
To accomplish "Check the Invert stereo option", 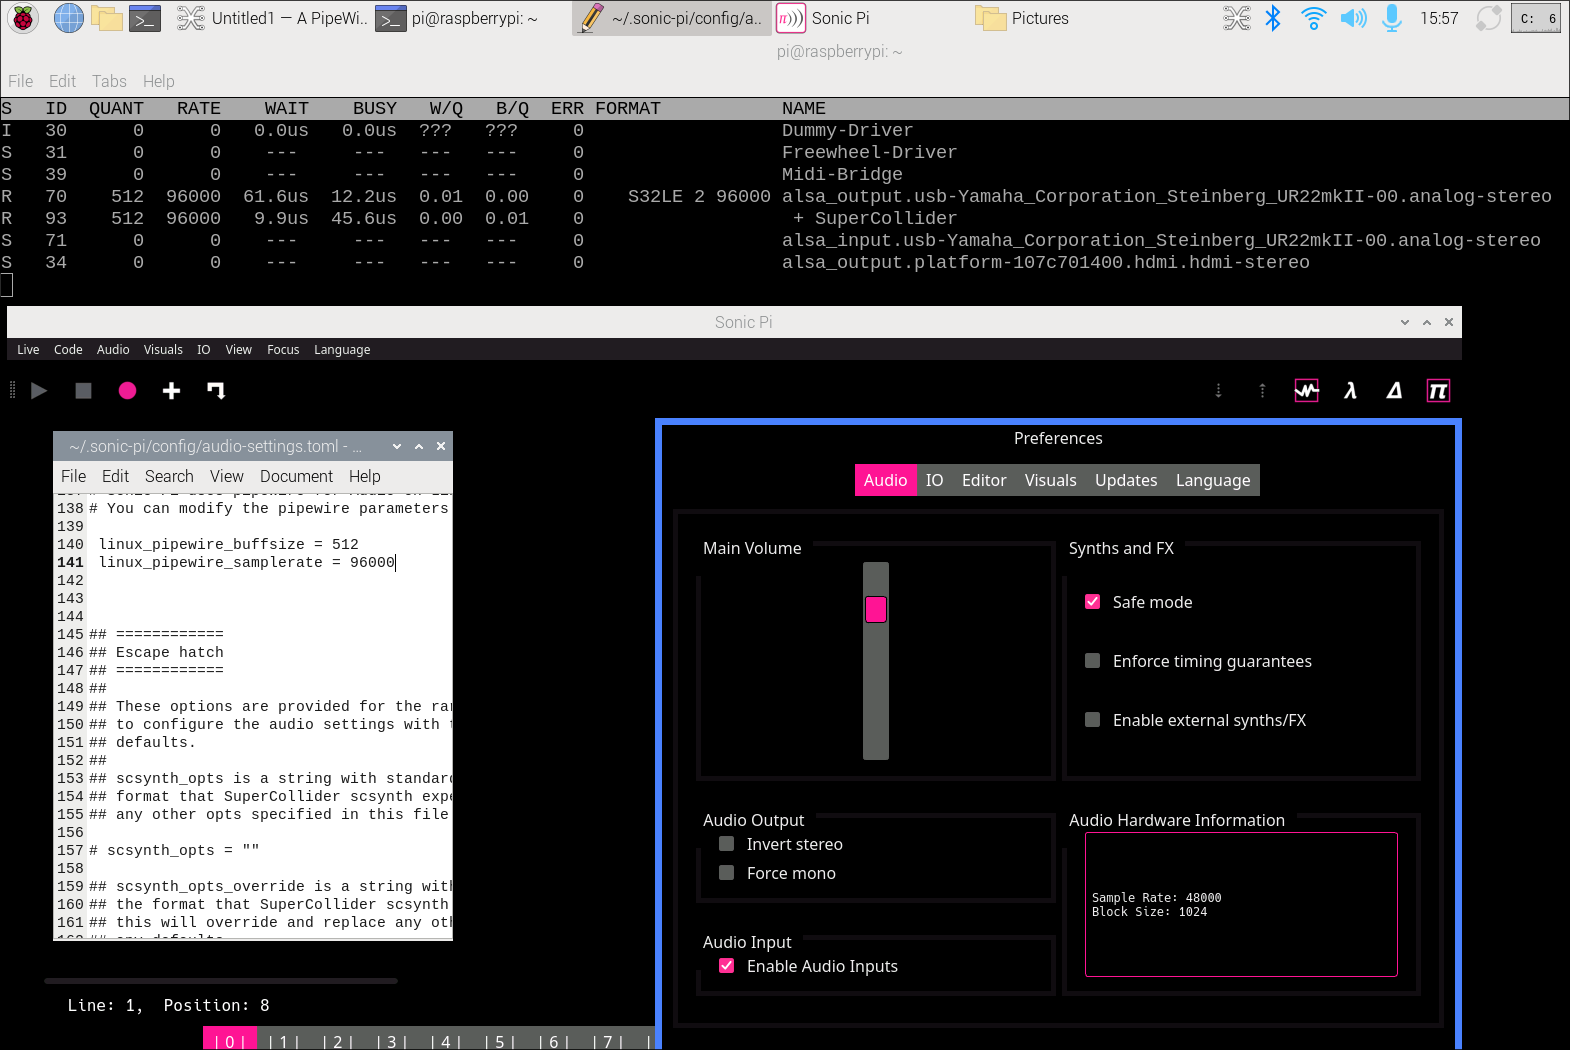I will coord(727,844).
